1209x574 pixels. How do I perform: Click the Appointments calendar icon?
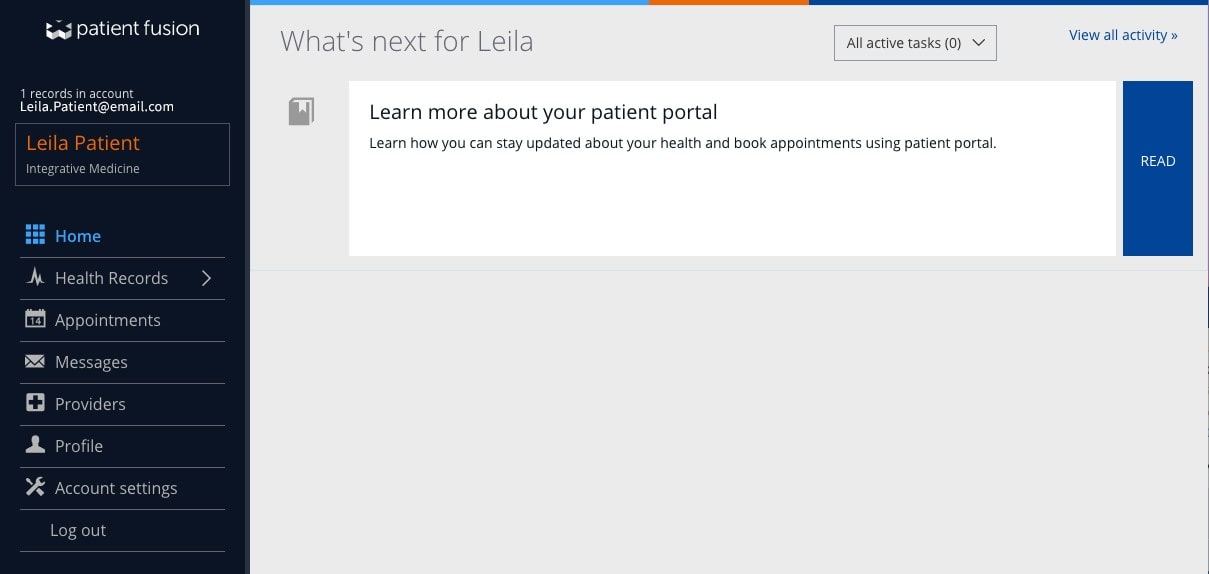[35, 320]
